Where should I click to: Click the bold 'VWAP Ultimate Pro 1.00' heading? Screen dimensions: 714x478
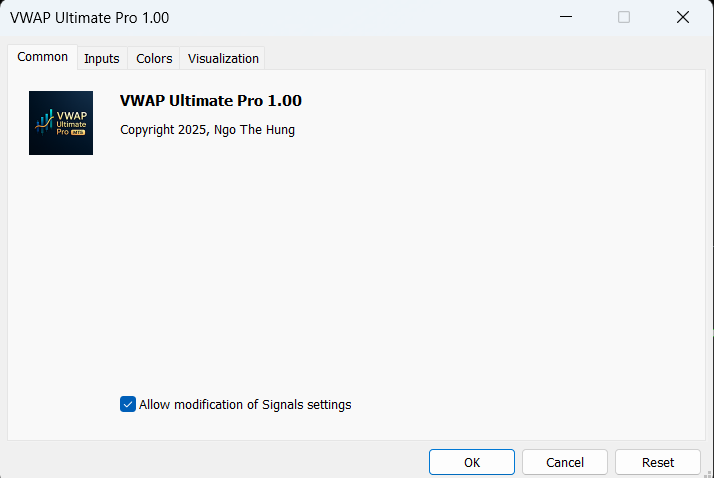210,101
